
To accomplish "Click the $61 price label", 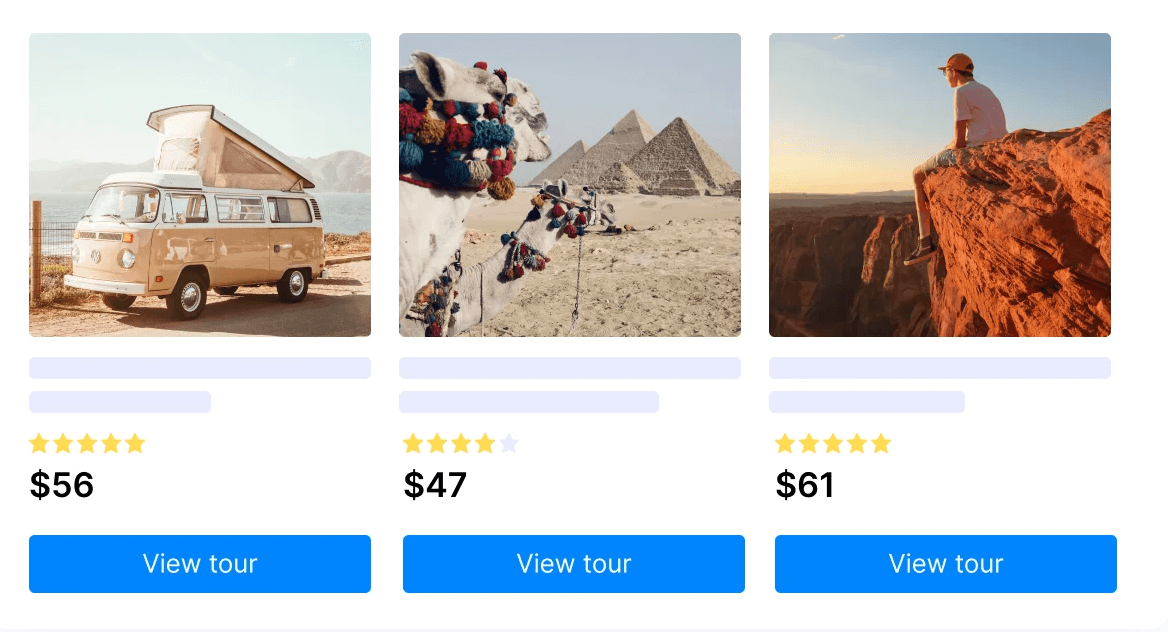I will (805, 485).
